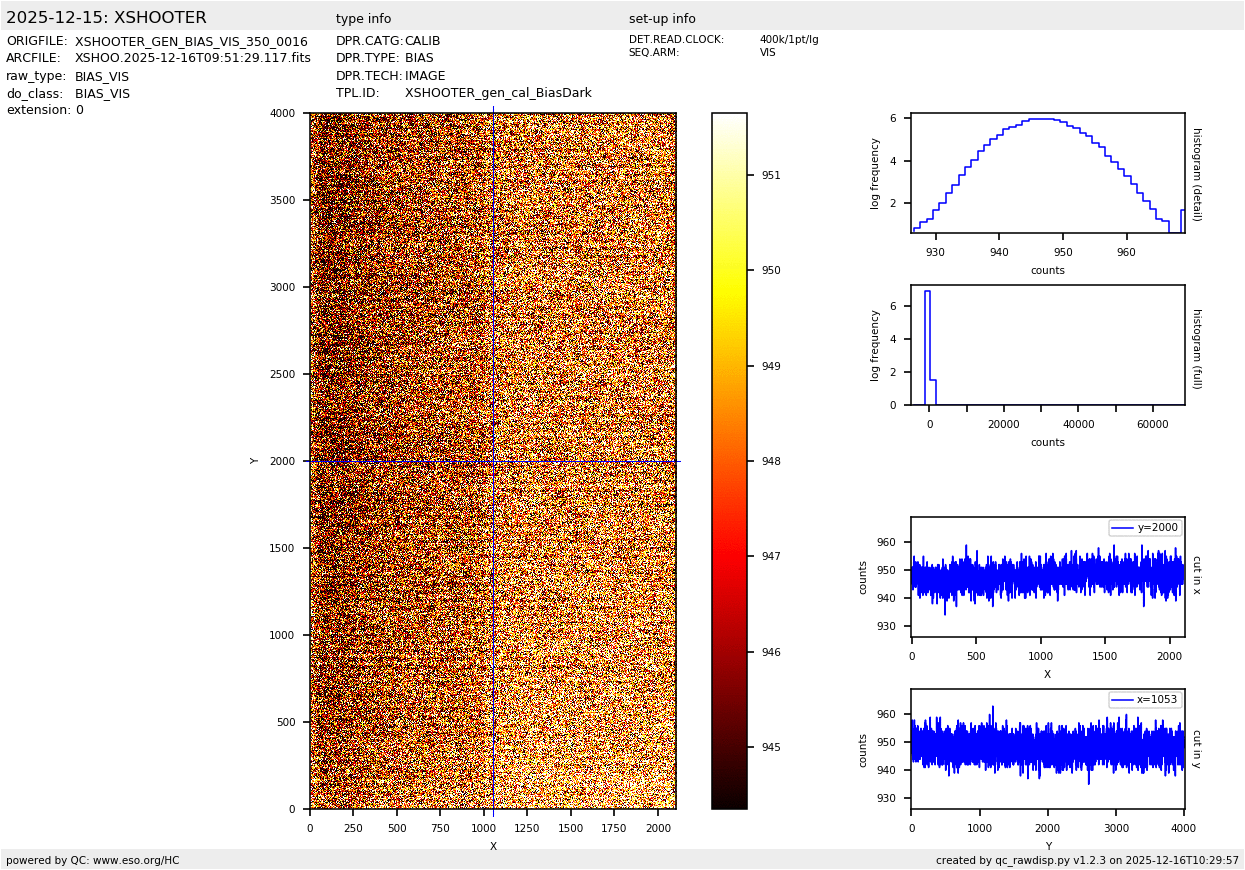The image size is (1245, 870).
Task: Click the DET.READ.CLOCK value 400k/1pt/lg
Action: click(788, 40)
